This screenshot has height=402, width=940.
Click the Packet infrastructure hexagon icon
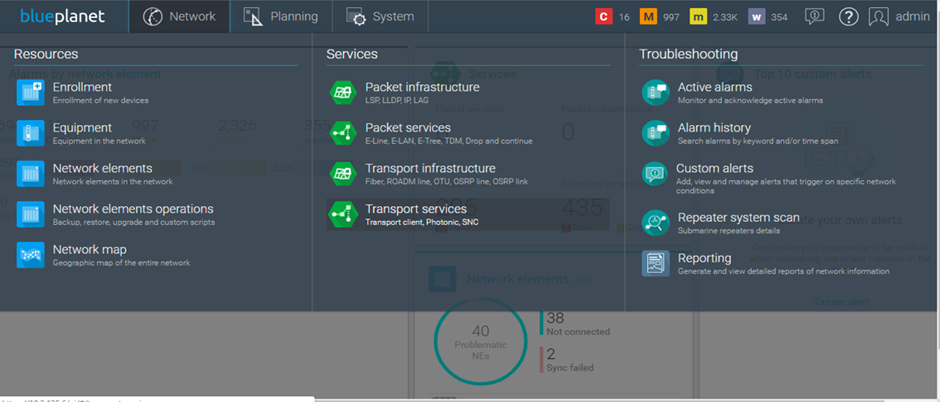(x=343, y=93)
